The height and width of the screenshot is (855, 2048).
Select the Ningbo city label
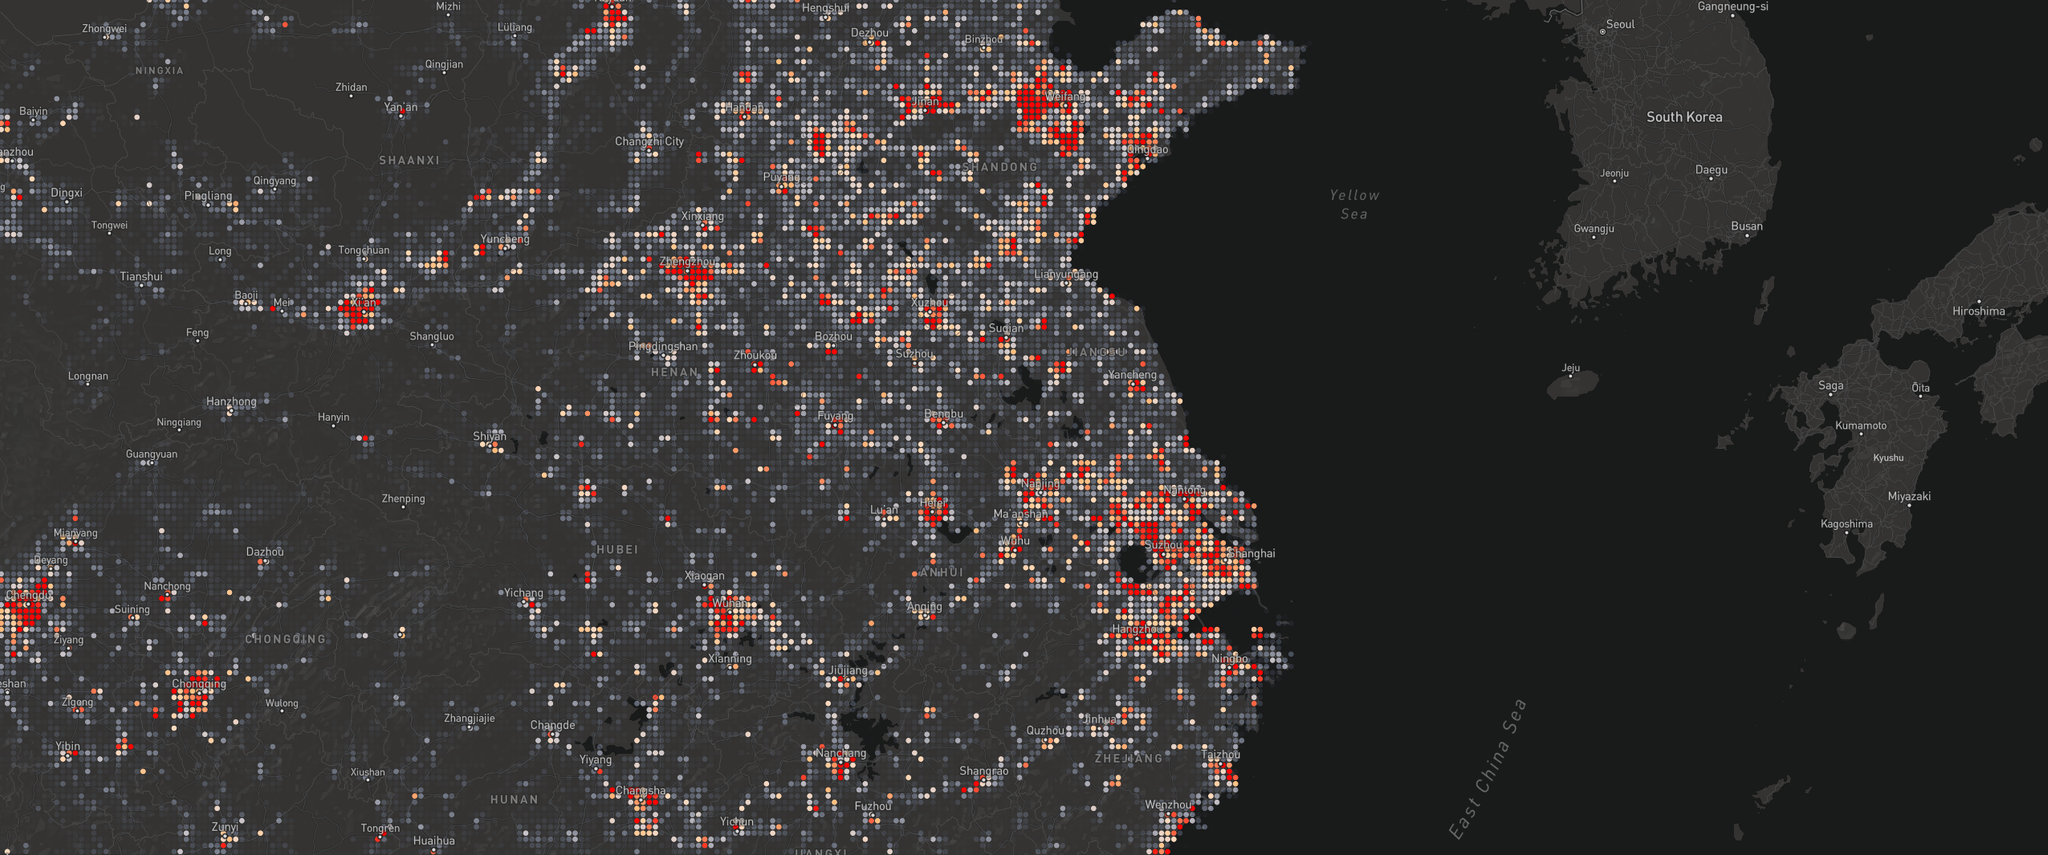pos(1229,659)
